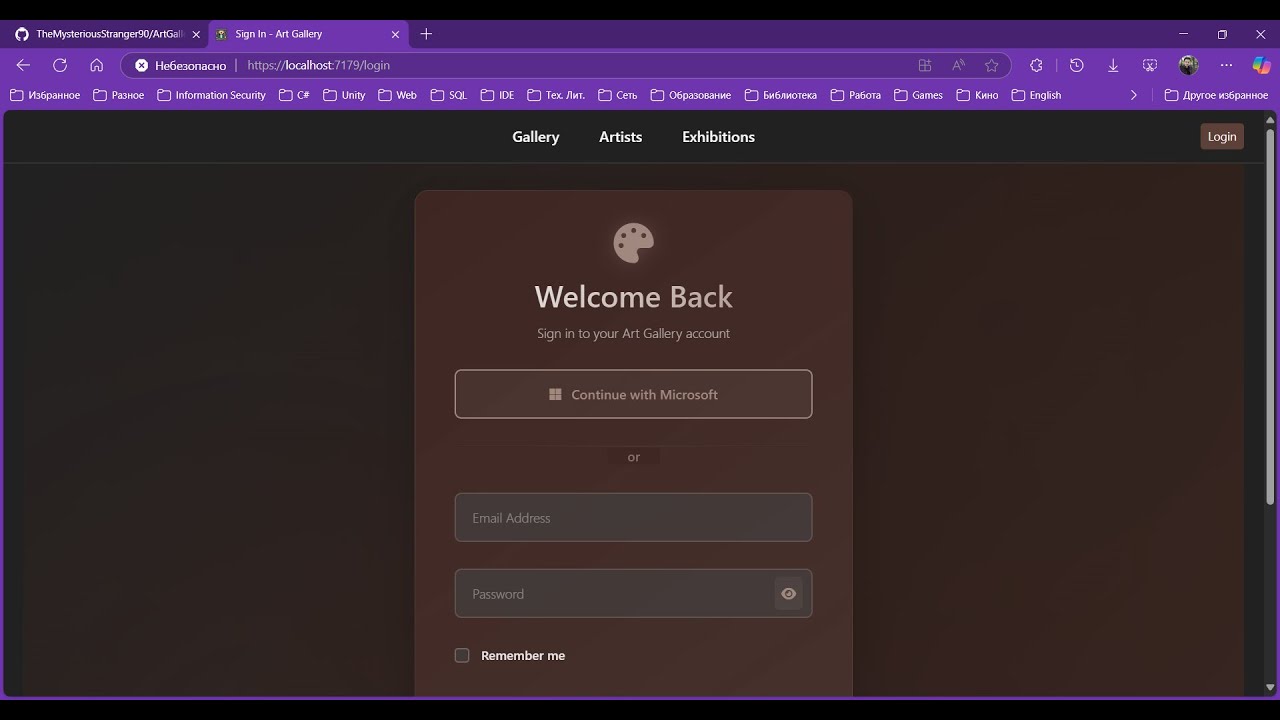Go back with the browser back arrow
Image resolution: width=1280 pixels, height=720 pixels.
[23, 65]
